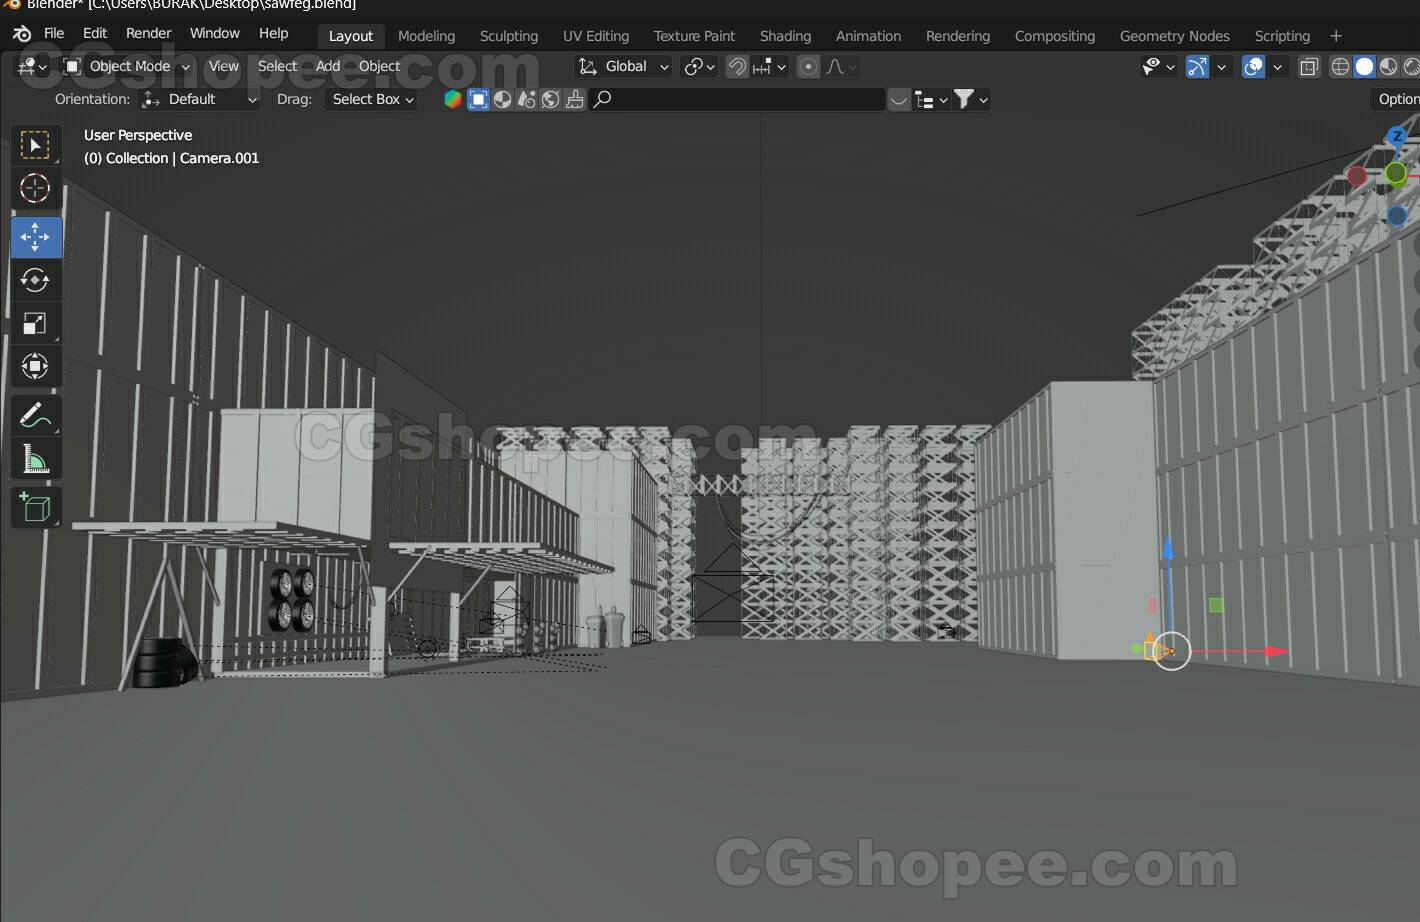Click the green plane handle of move gizmo
This screenshot has height=922, width=1420.
tap(1216, 605)
